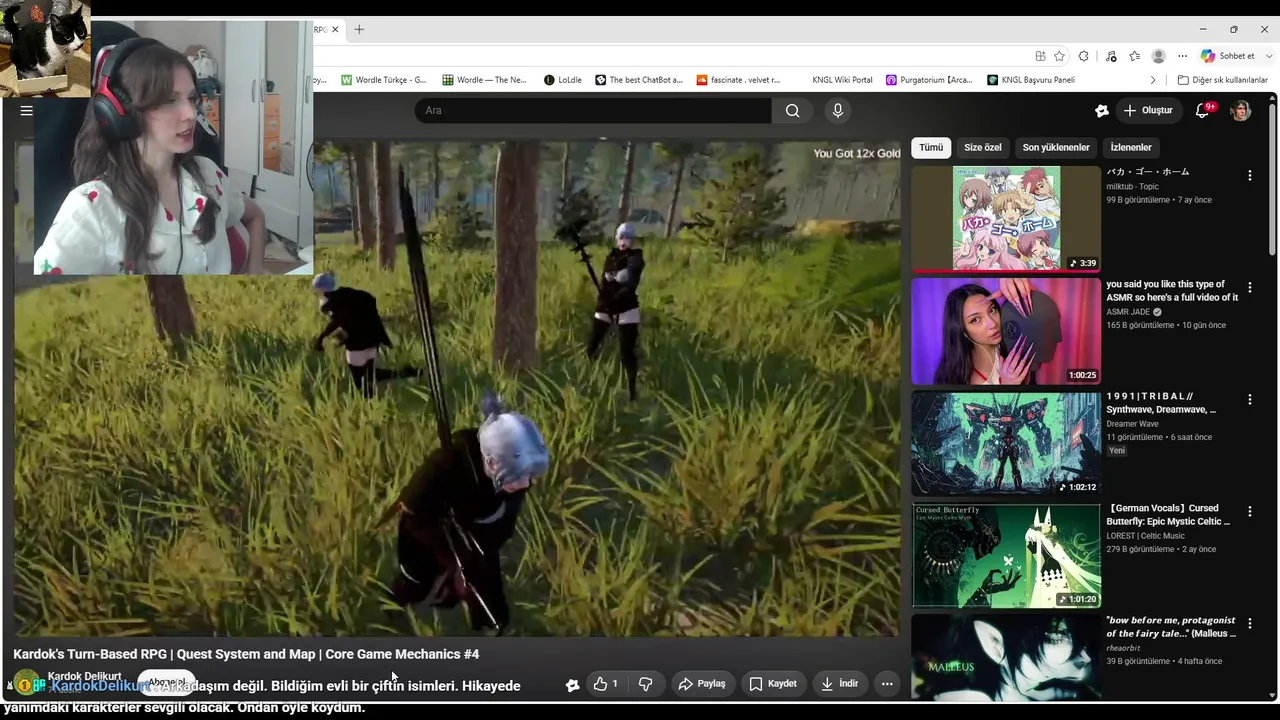Open the browser favorites list icon
The image size is (1280, 720).
click(1134, 56)
